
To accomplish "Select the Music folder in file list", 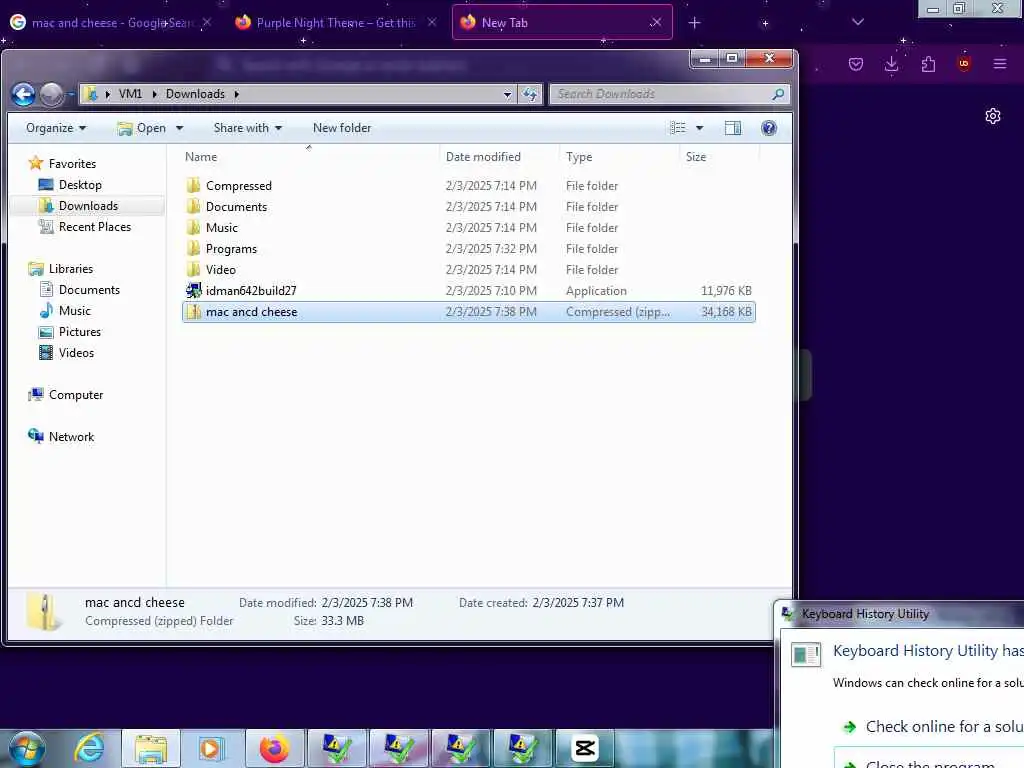I will pyautogui.click(x=468, y=228).
